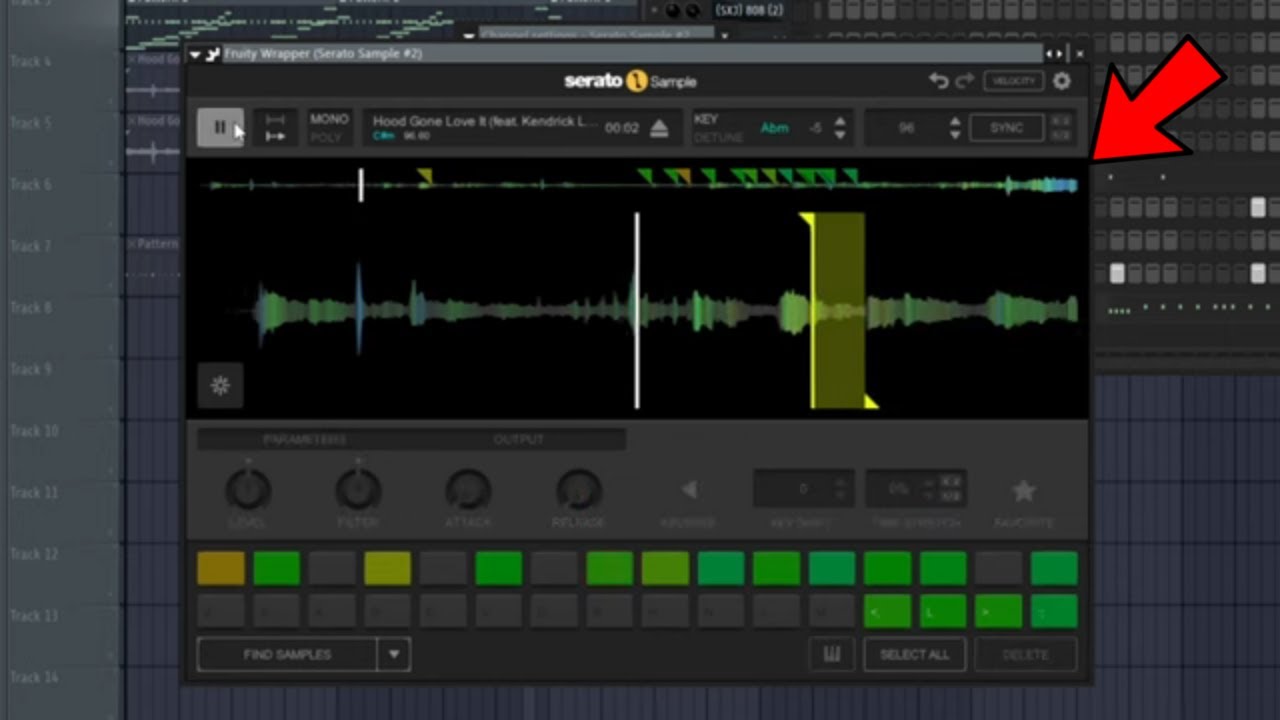Select Track 8 in the FL Studio playlist

31,308
